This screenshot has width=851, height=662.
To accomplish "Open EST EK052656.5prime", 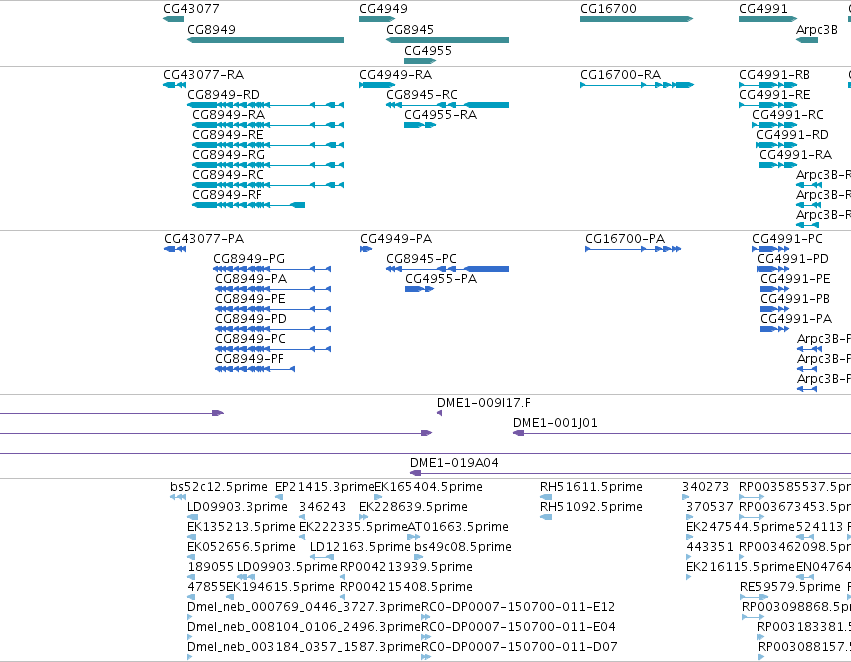I will 241,547.
